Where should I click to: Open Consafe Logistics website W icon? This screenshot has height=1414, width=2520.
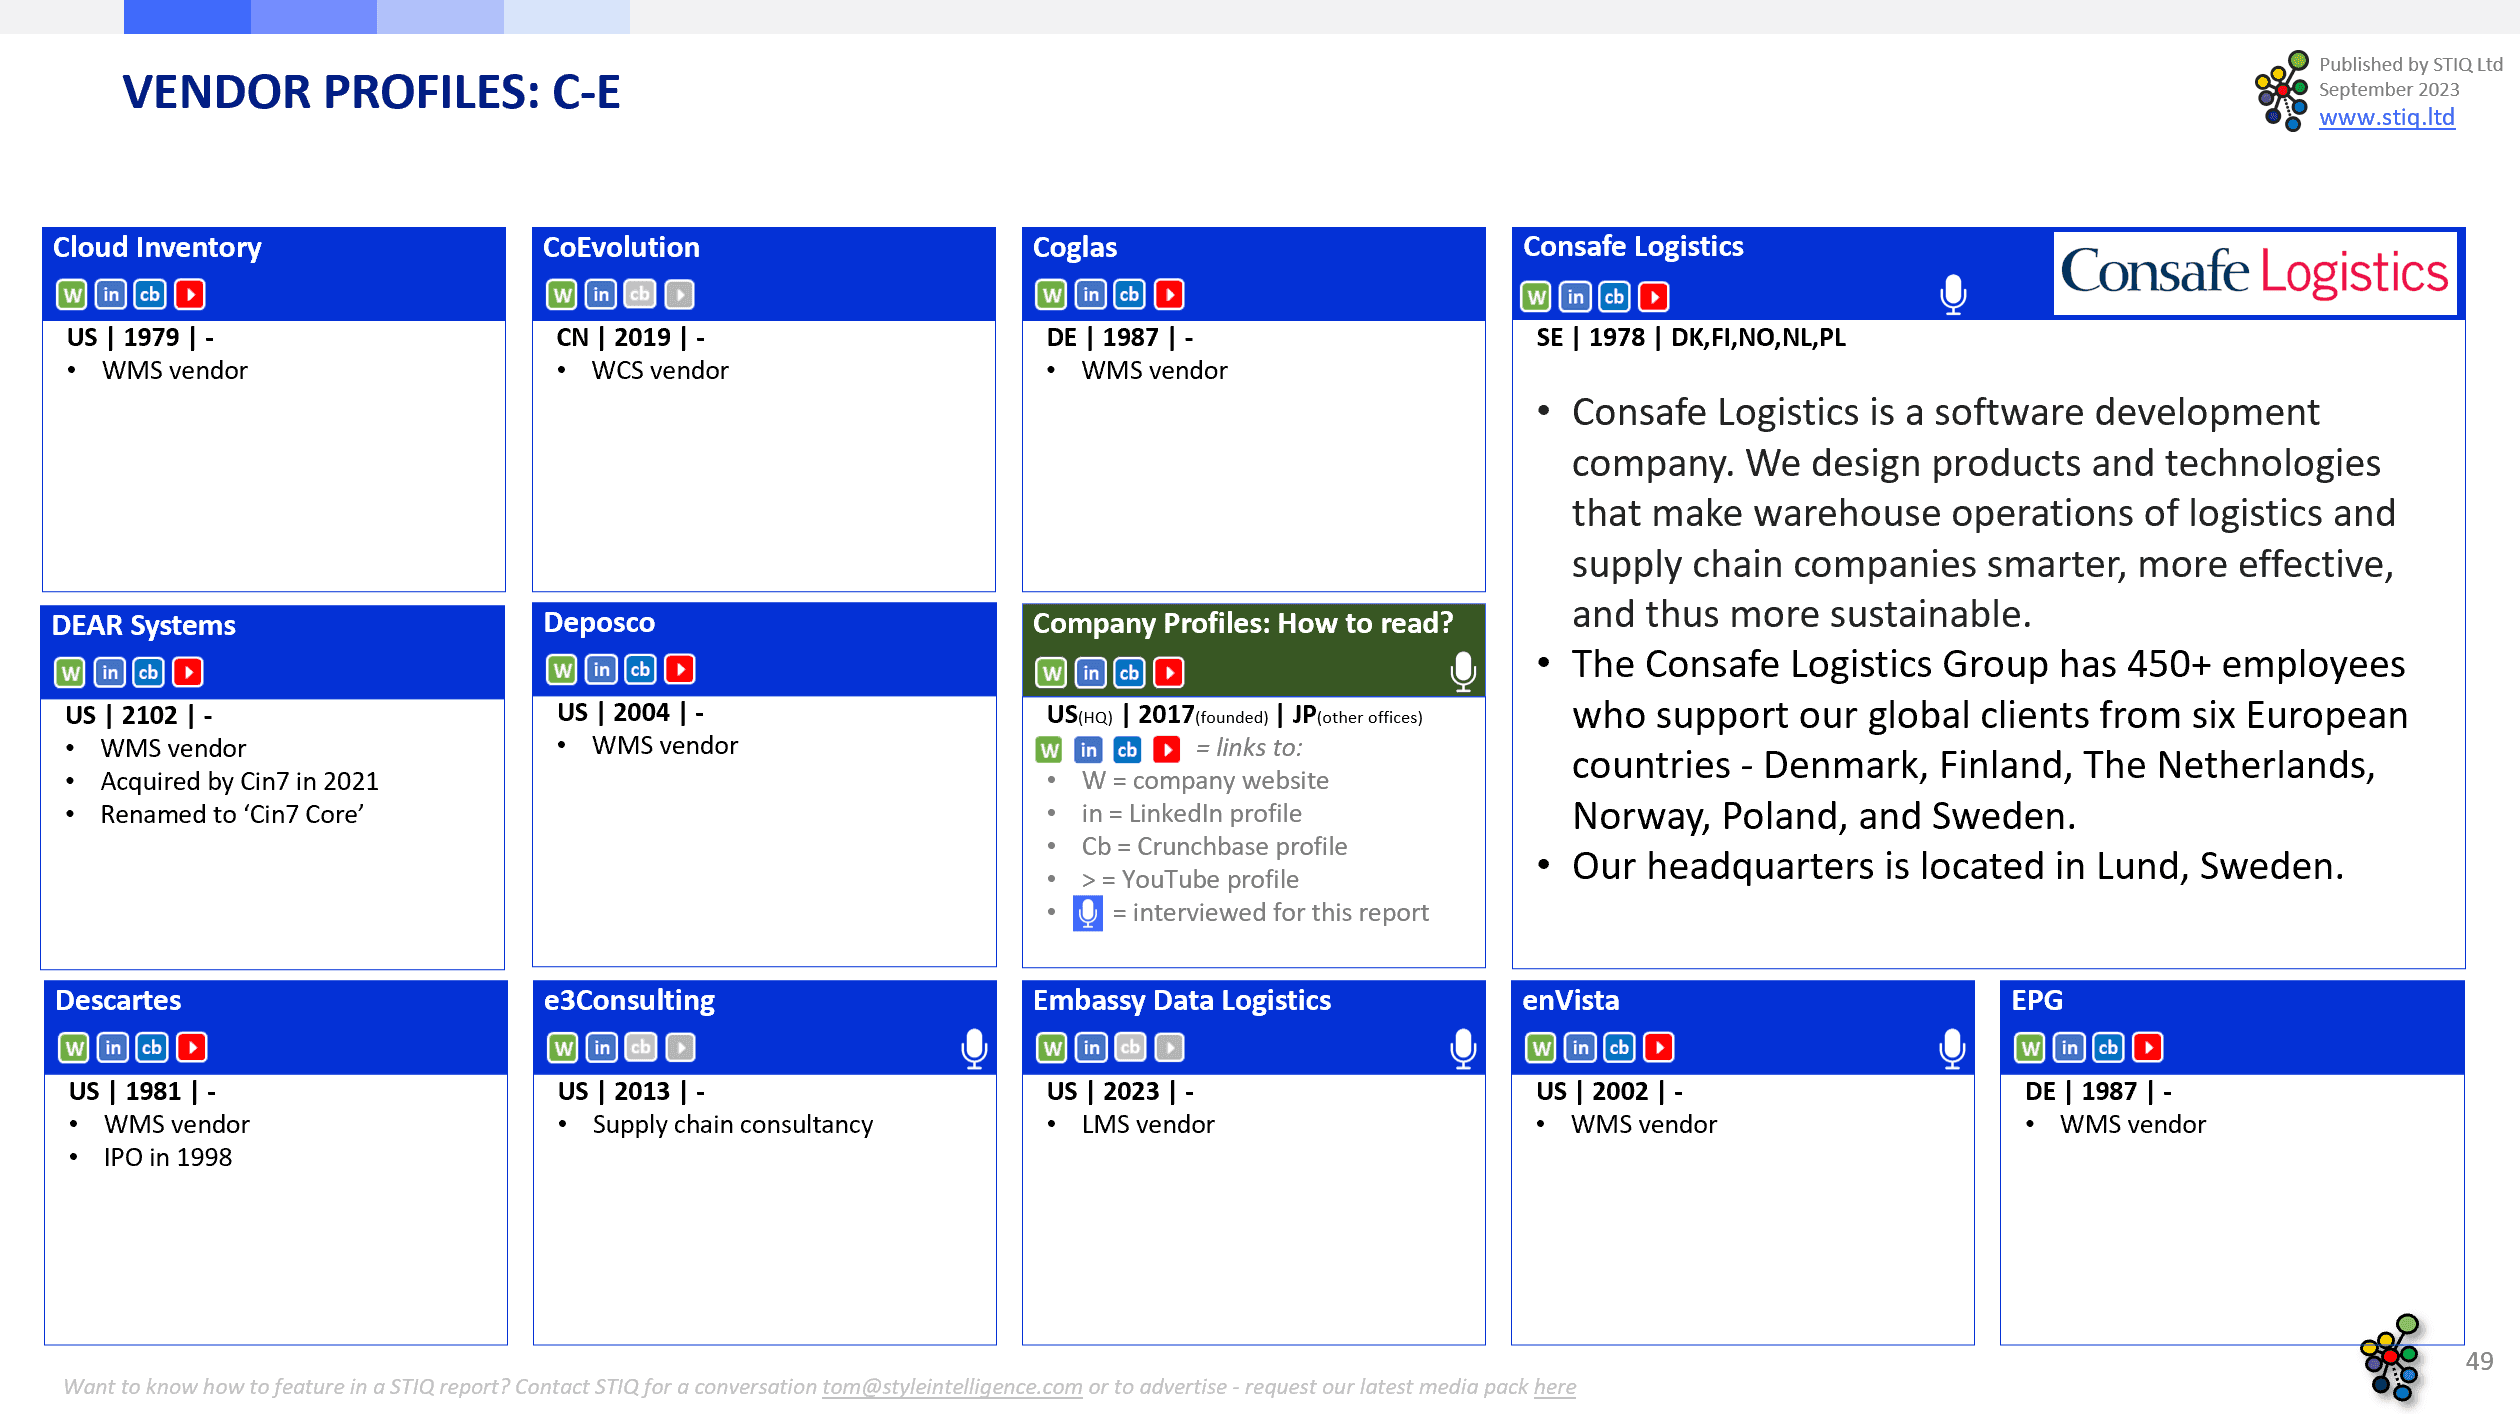[1536, 297]
